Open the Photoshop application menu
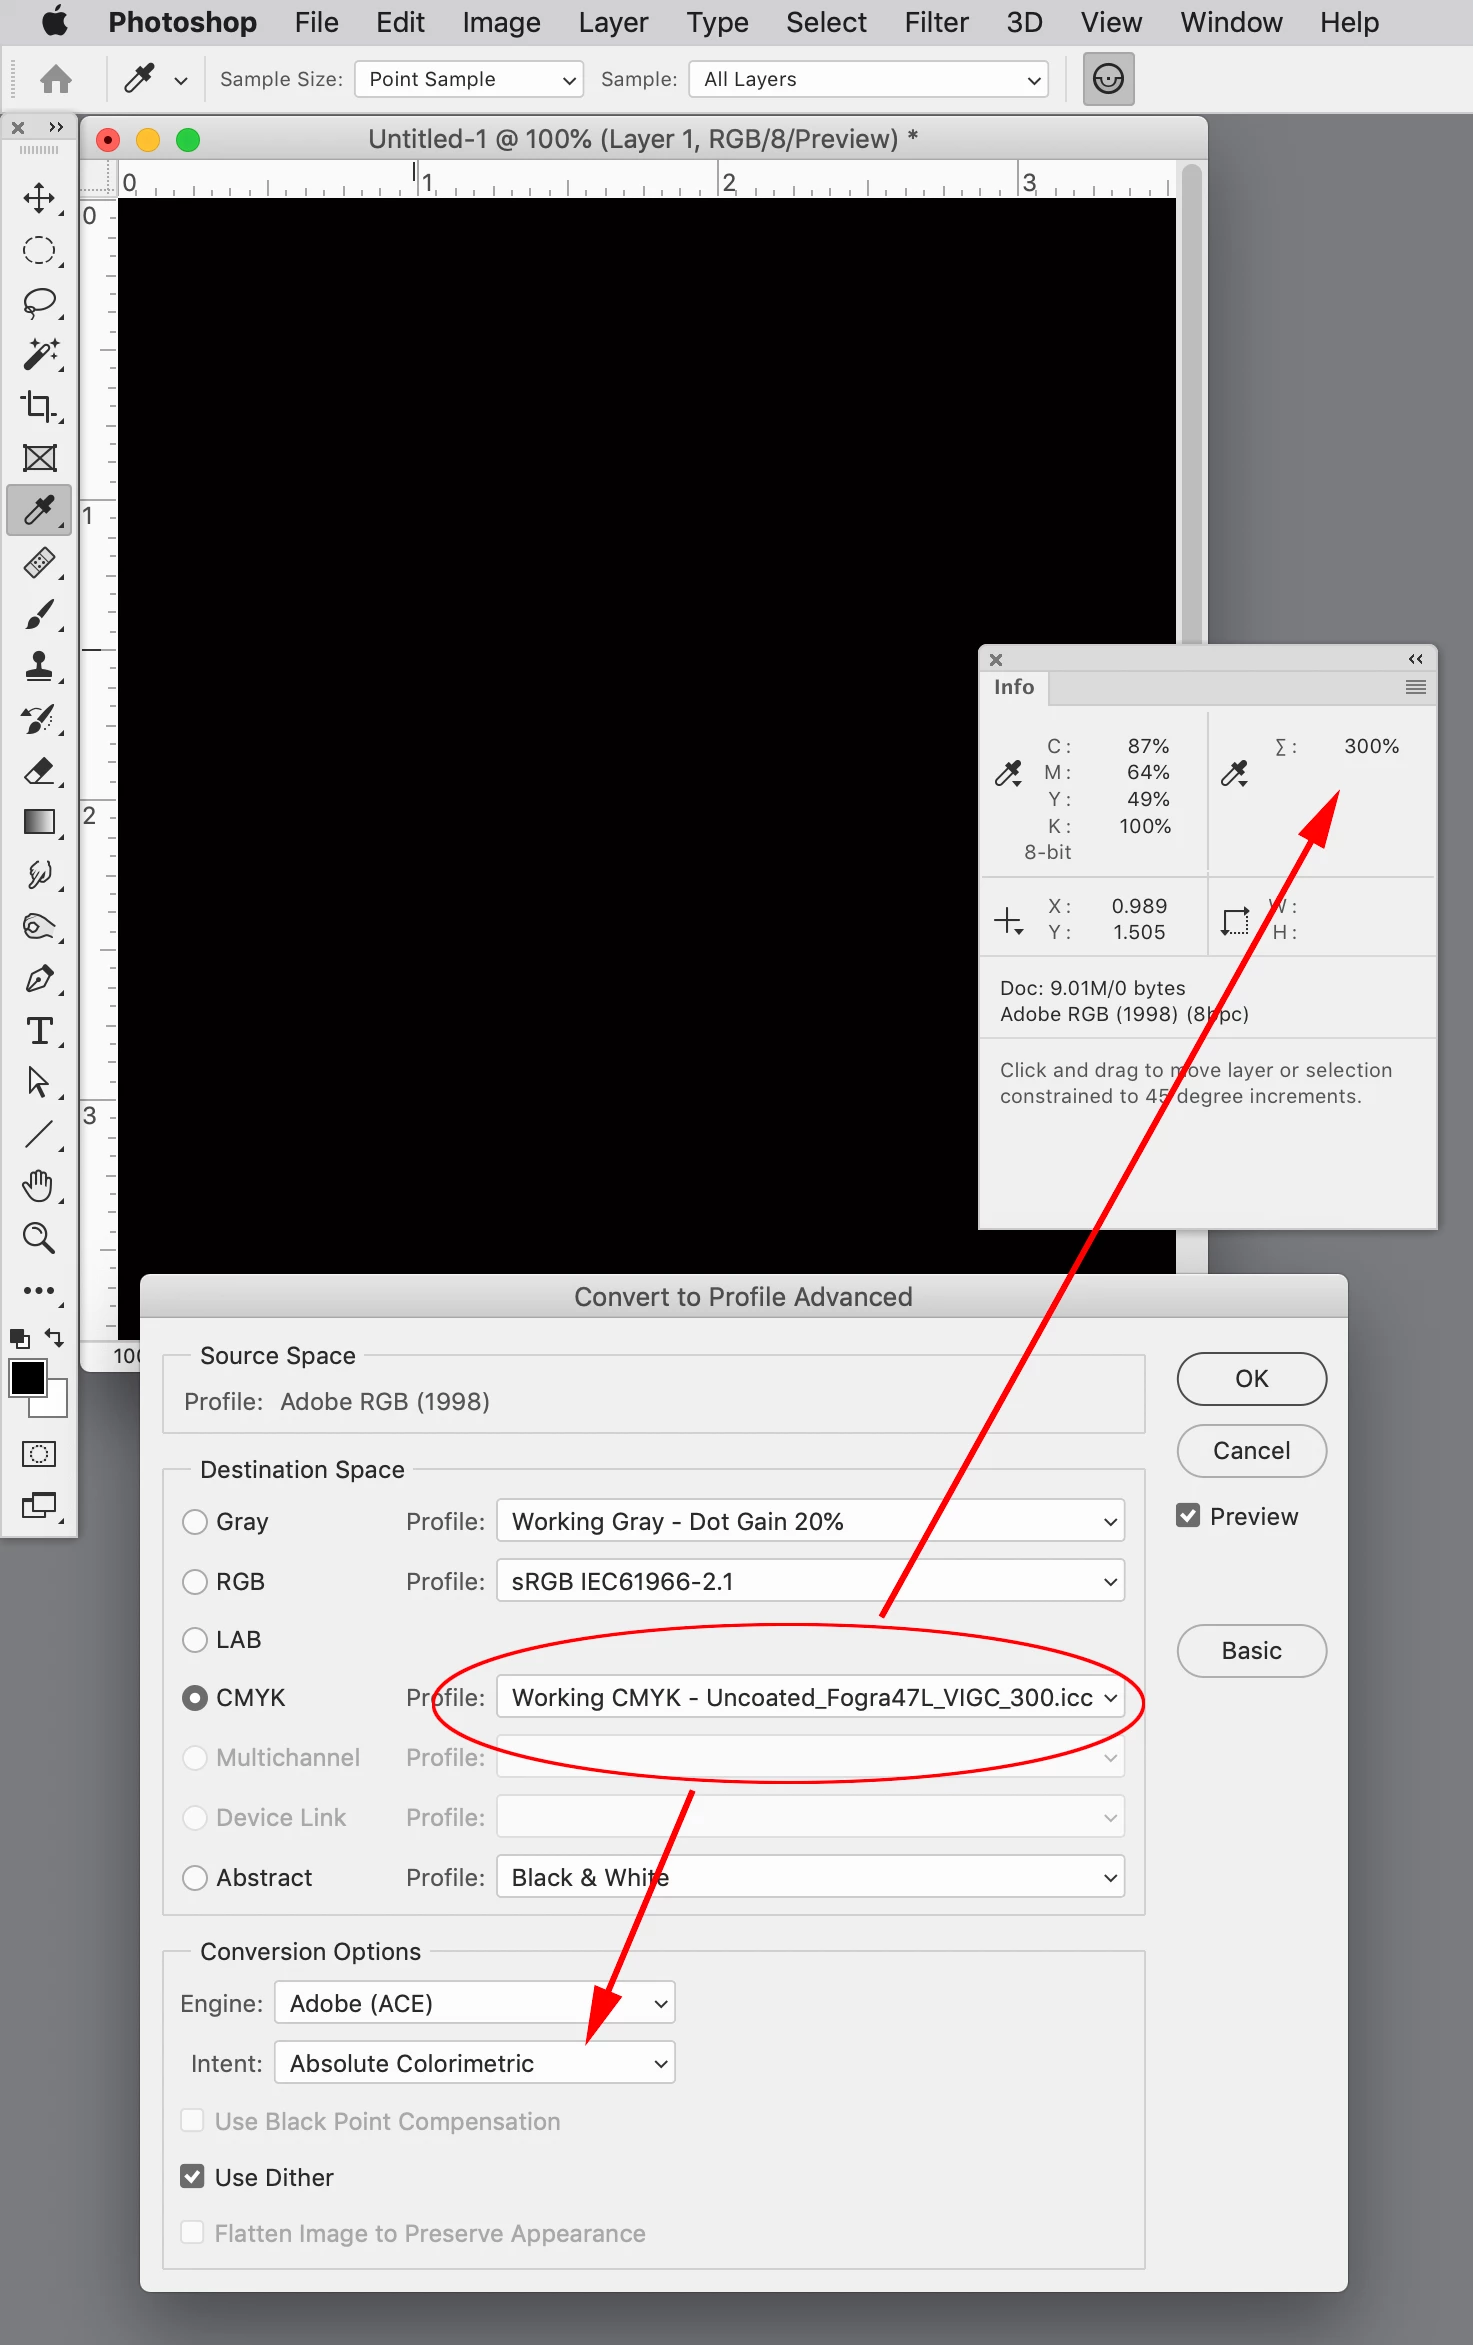 click(182, 22)
